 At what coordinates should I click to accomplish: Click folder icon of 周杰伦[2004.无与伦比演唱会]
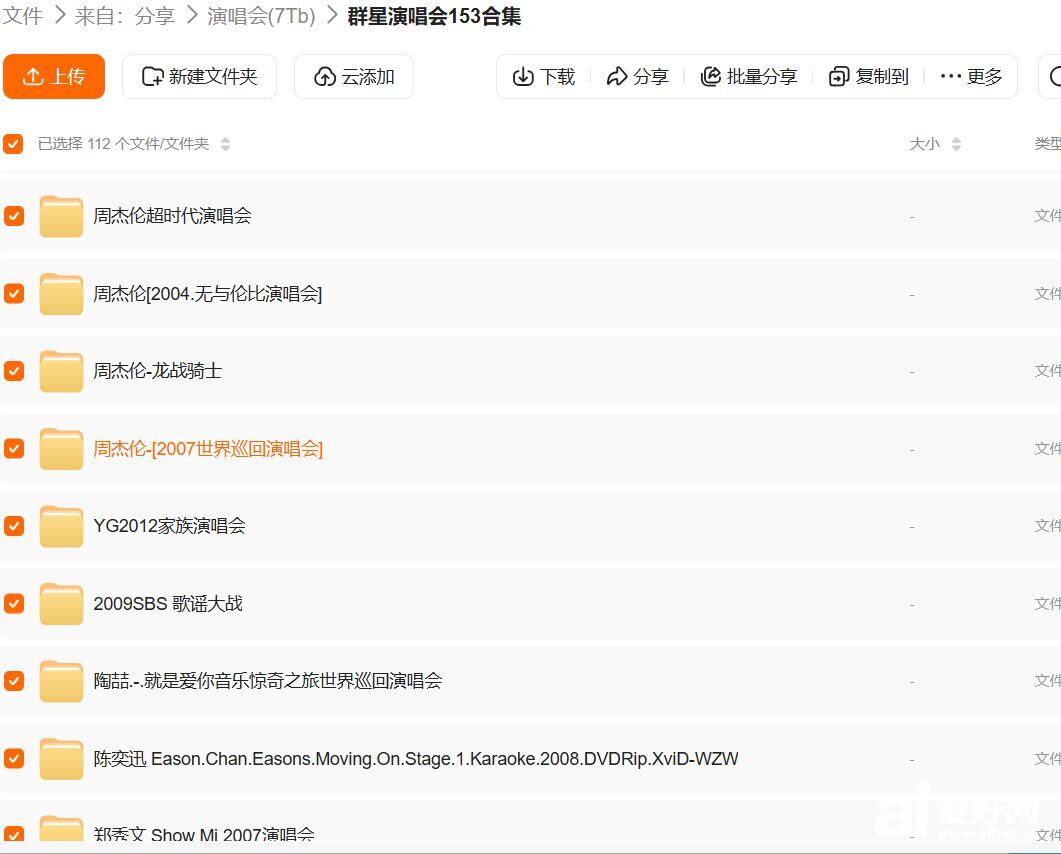point(61,293)
